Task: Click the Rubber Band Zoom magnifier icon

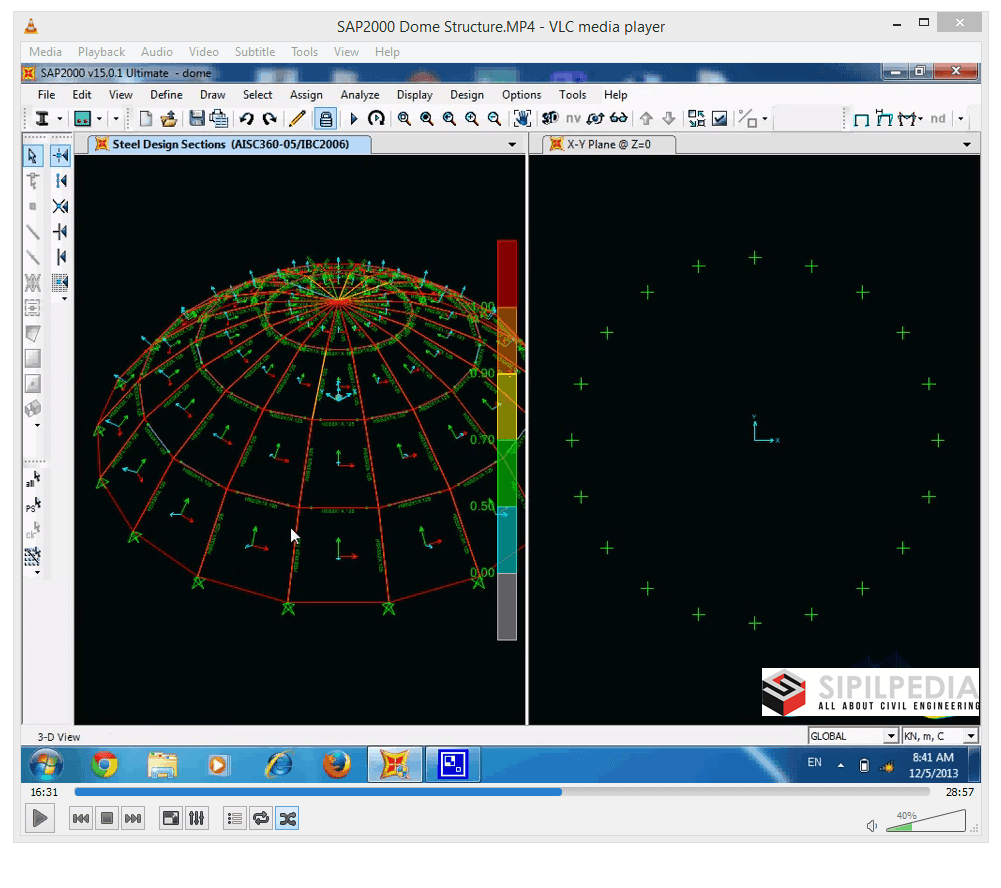Action: point(404,119)
